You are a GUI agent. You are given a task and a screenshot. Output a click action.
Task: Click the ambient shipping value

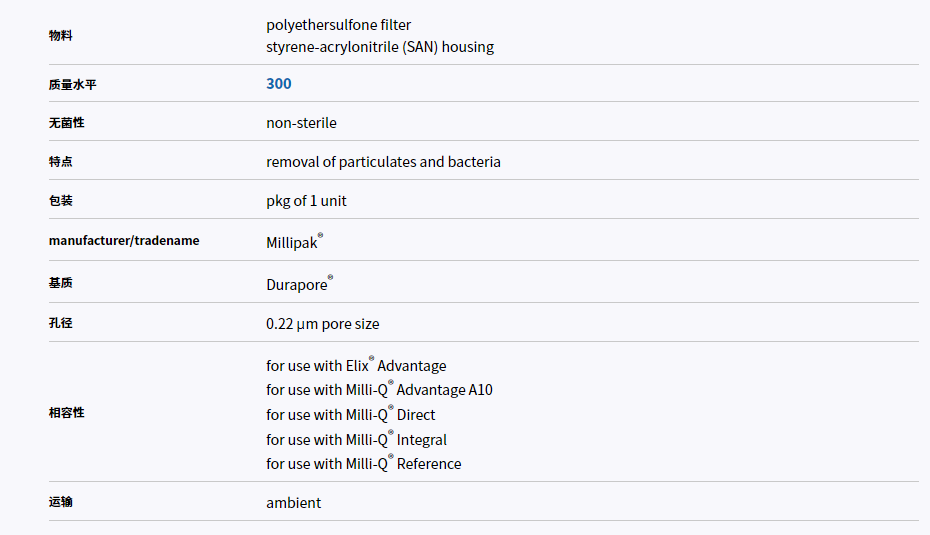[x=294, y=503]
